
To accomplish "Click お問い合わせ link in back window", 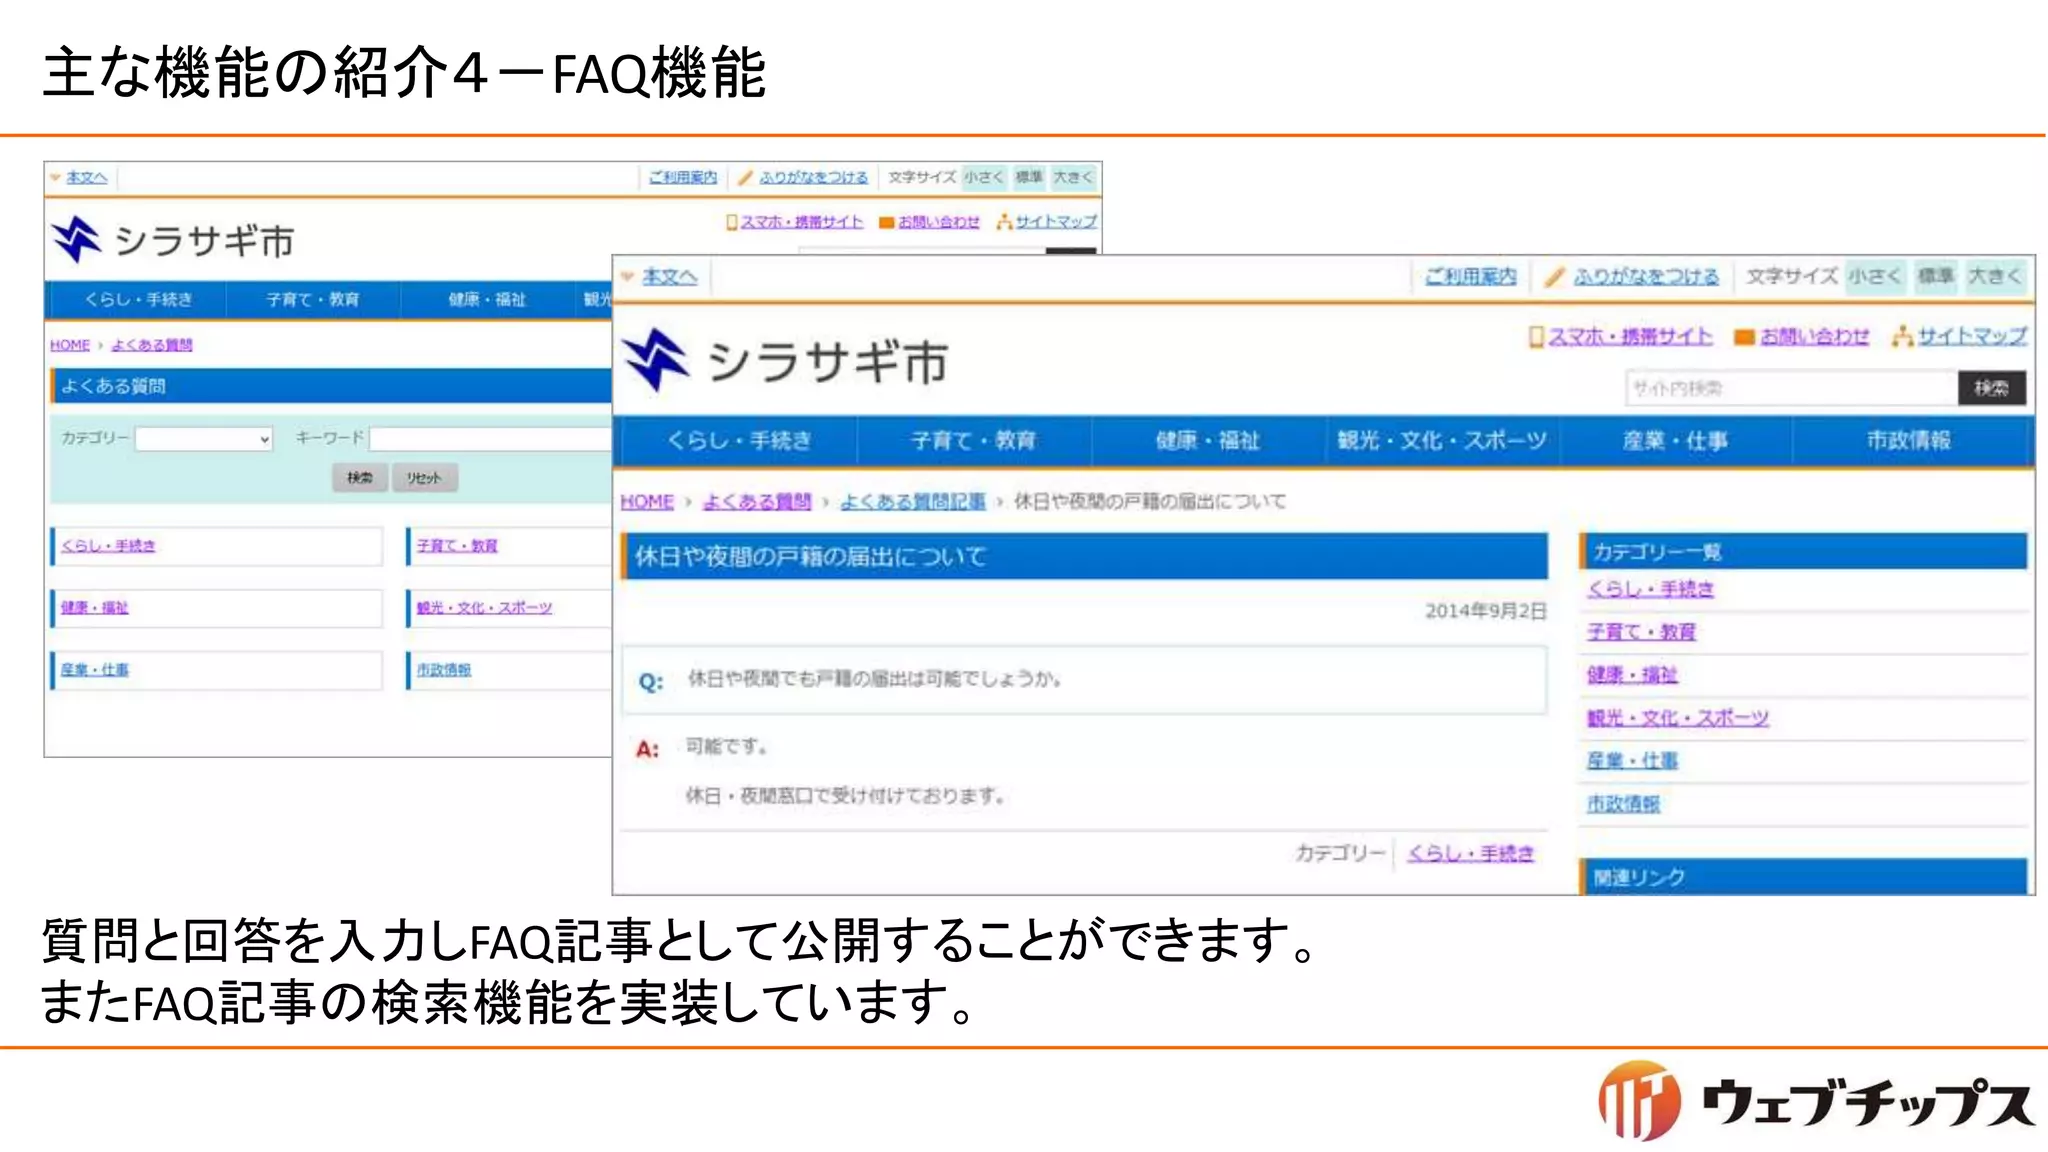I will click(939, 222).
